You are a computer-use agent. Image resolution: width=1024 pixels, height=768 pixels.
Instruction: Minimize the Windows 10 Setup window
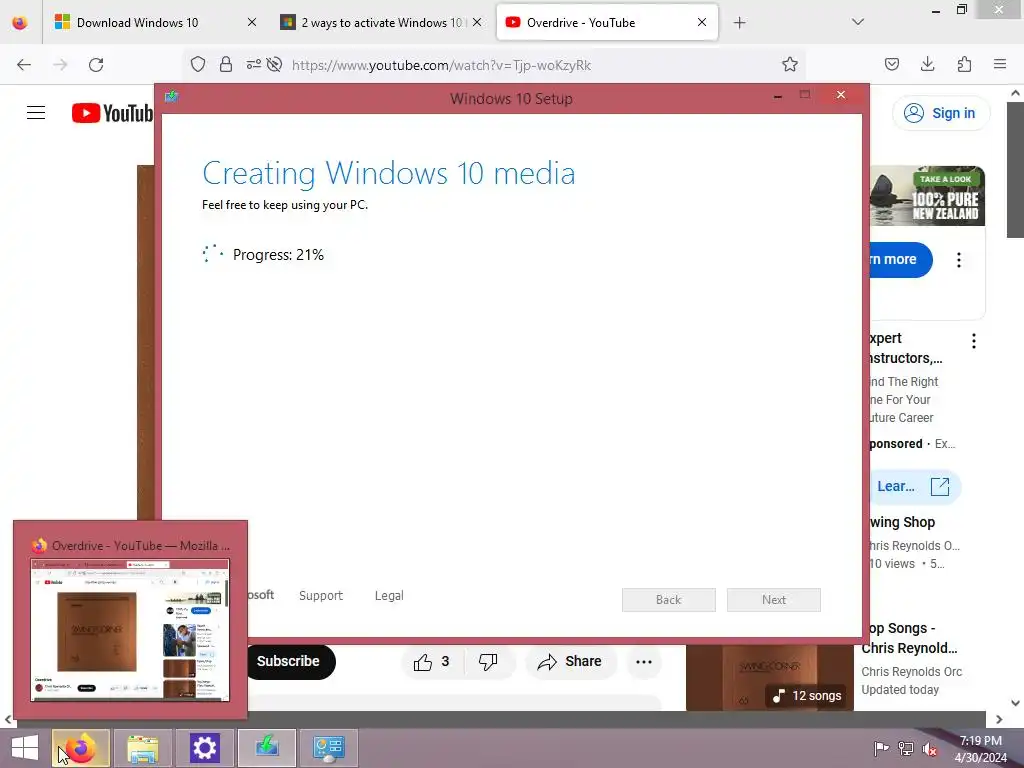[778, 96]
